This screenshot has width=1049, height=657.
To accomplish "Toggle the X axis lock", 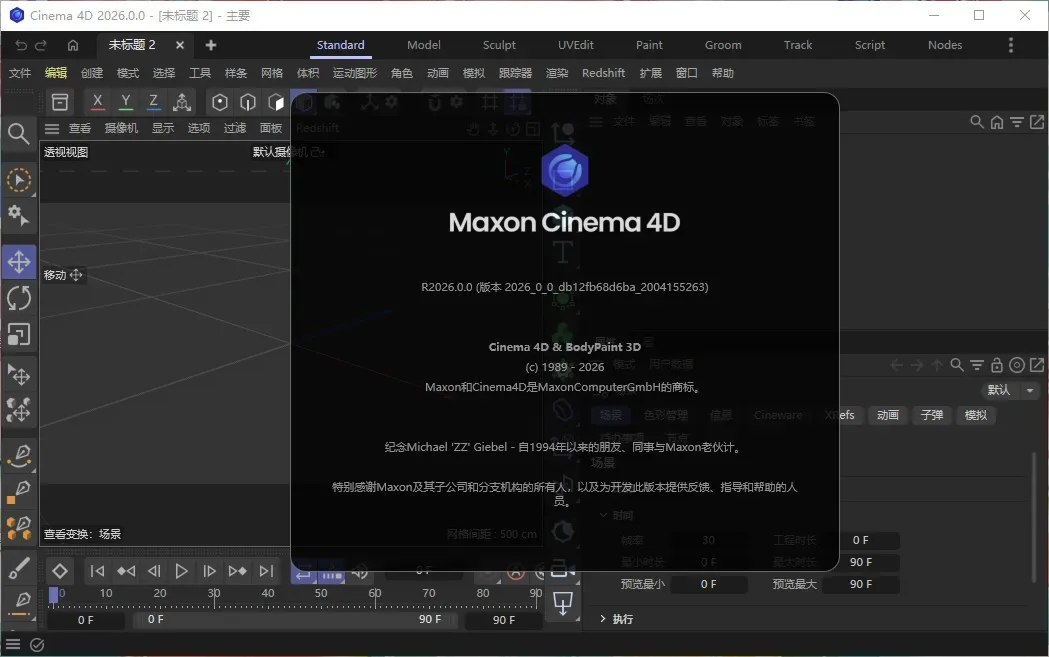I will (x=98, y=102).
